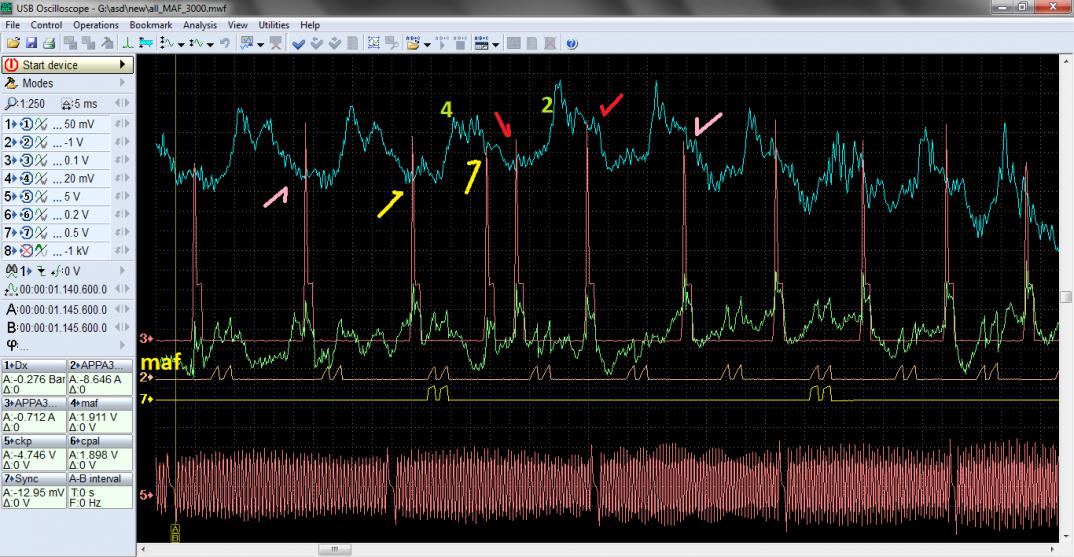Enable the crossed-out channel 8
Image resolution: width=1074 pixels, height=557 pixels.
[26, 251]
